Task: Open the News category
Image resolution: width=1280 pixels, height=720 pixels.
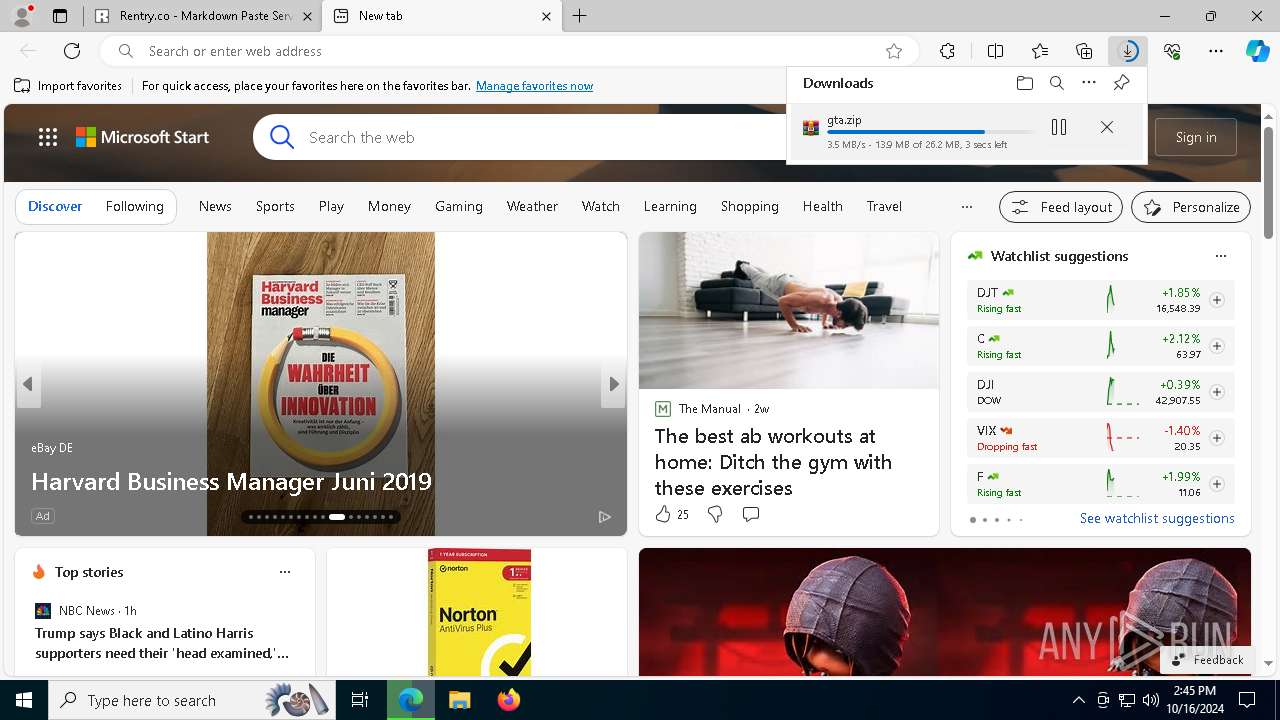Action: click(x=215, y=206)
